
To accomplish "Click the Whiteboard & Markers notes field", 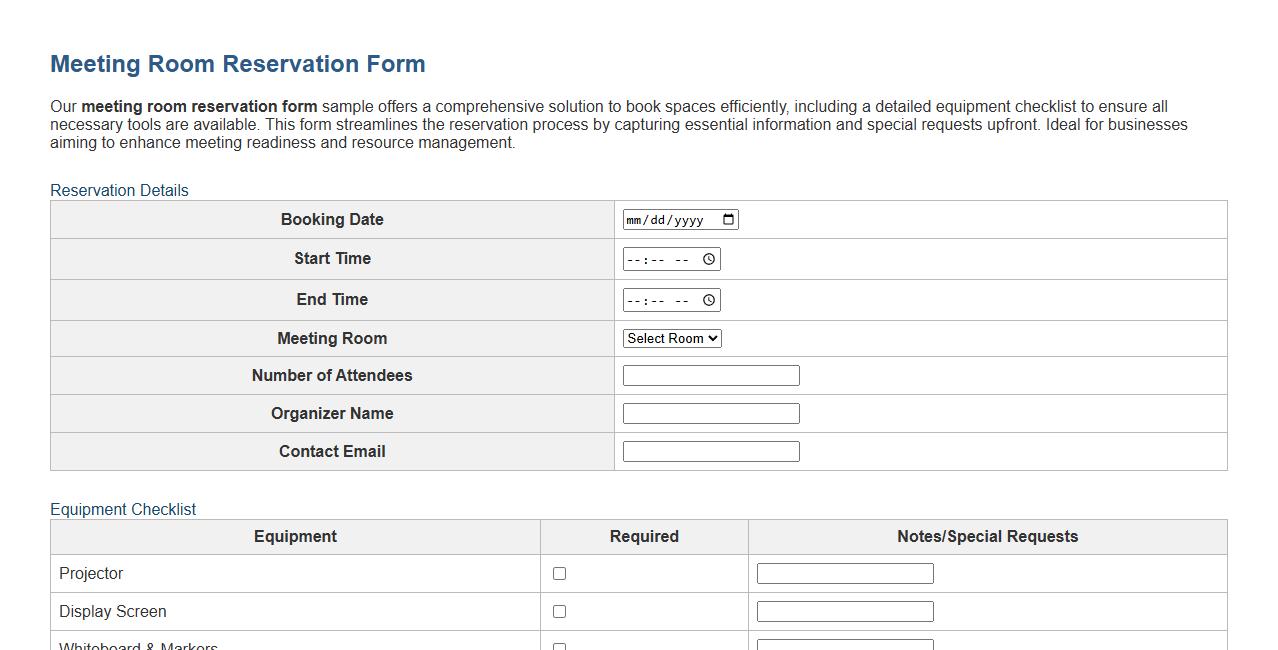I will tap(845, 647).
